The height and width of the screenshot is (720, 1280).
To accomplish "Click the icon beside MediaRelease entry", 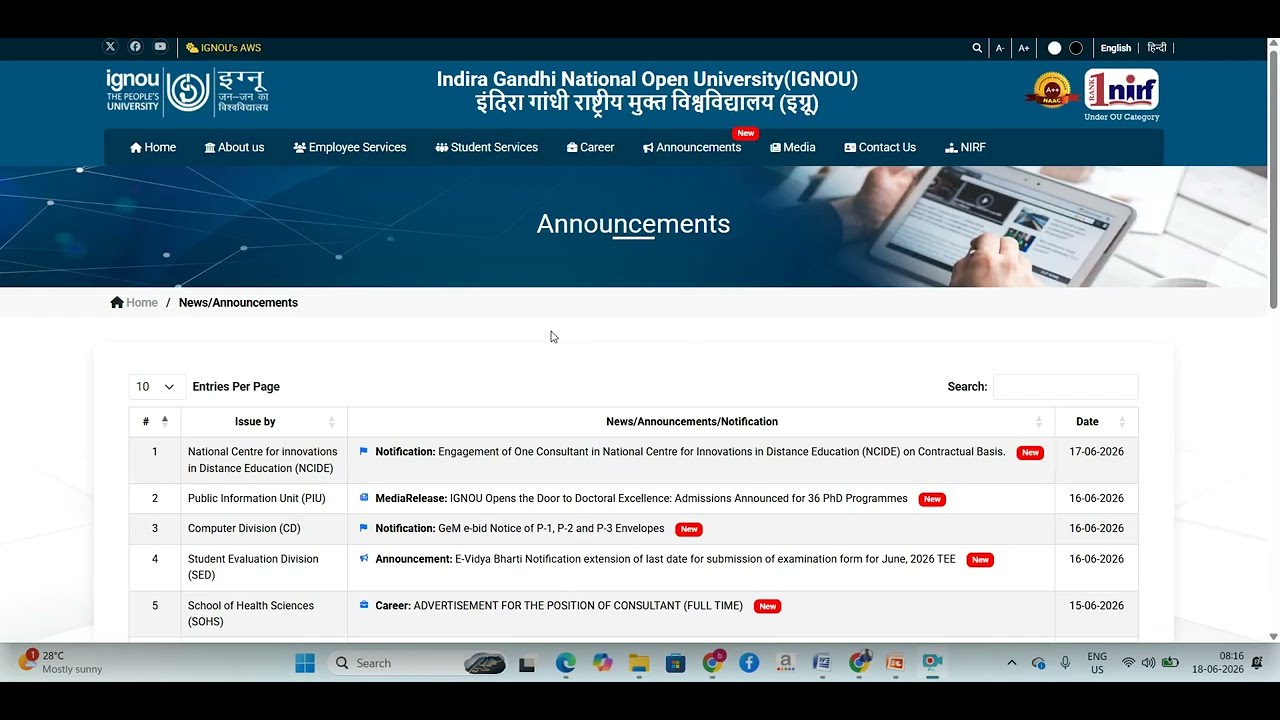I will 364,497.
